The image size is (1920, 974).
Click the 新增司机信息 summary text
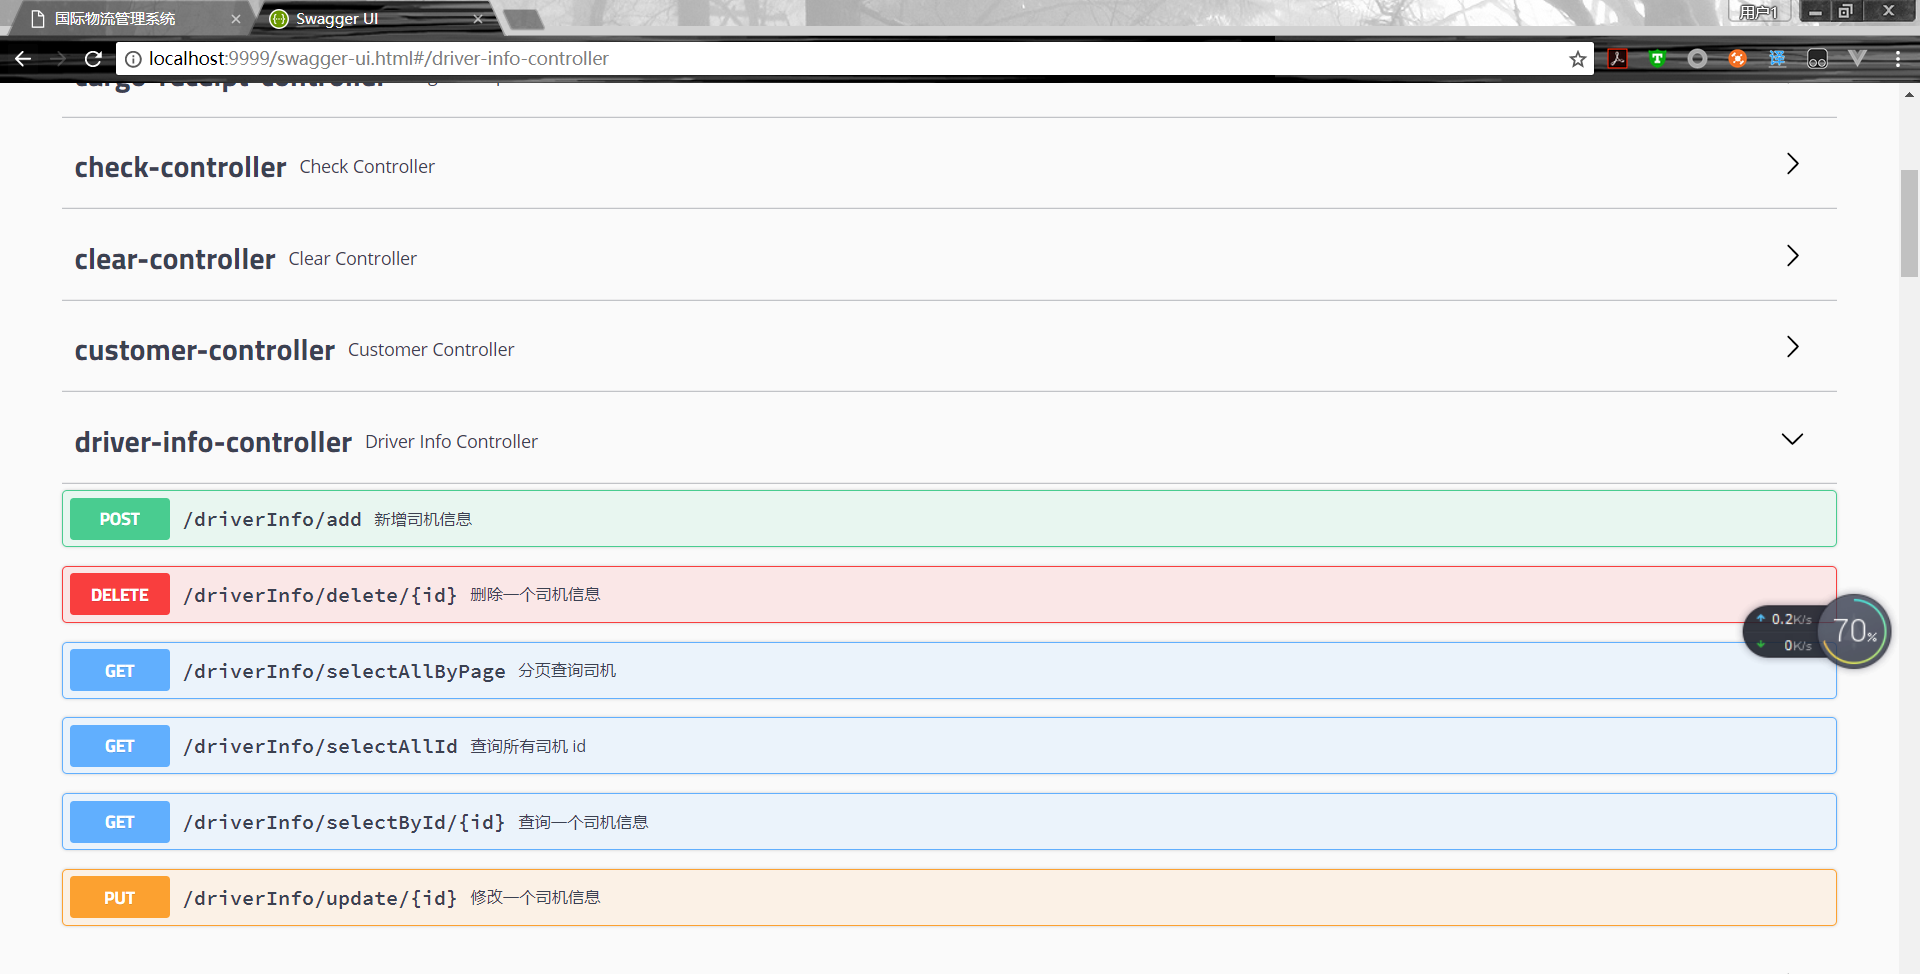(423, 519)
